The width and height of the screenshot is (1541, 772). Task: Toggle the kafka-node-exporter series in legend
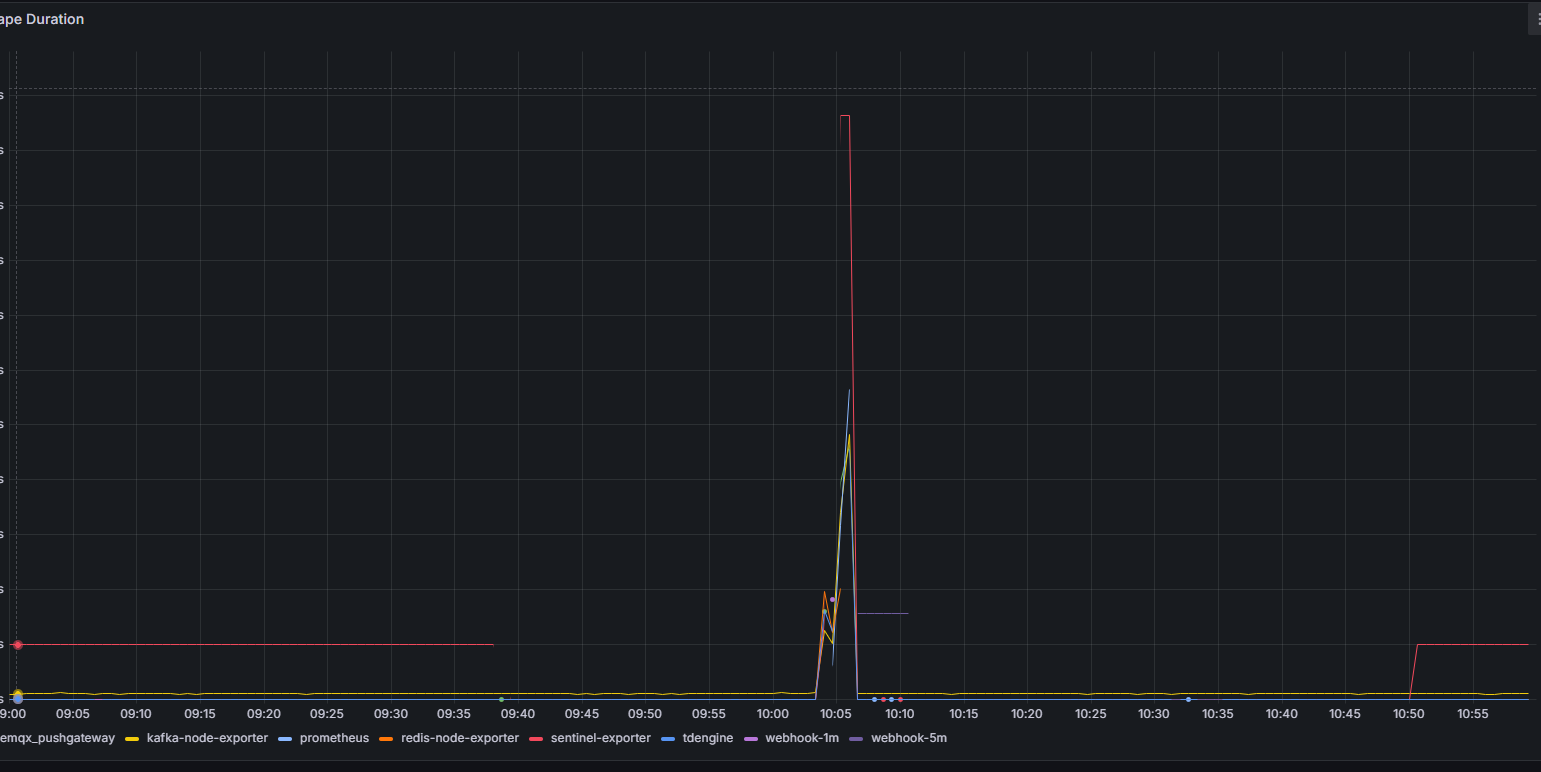tap(207, 738)
